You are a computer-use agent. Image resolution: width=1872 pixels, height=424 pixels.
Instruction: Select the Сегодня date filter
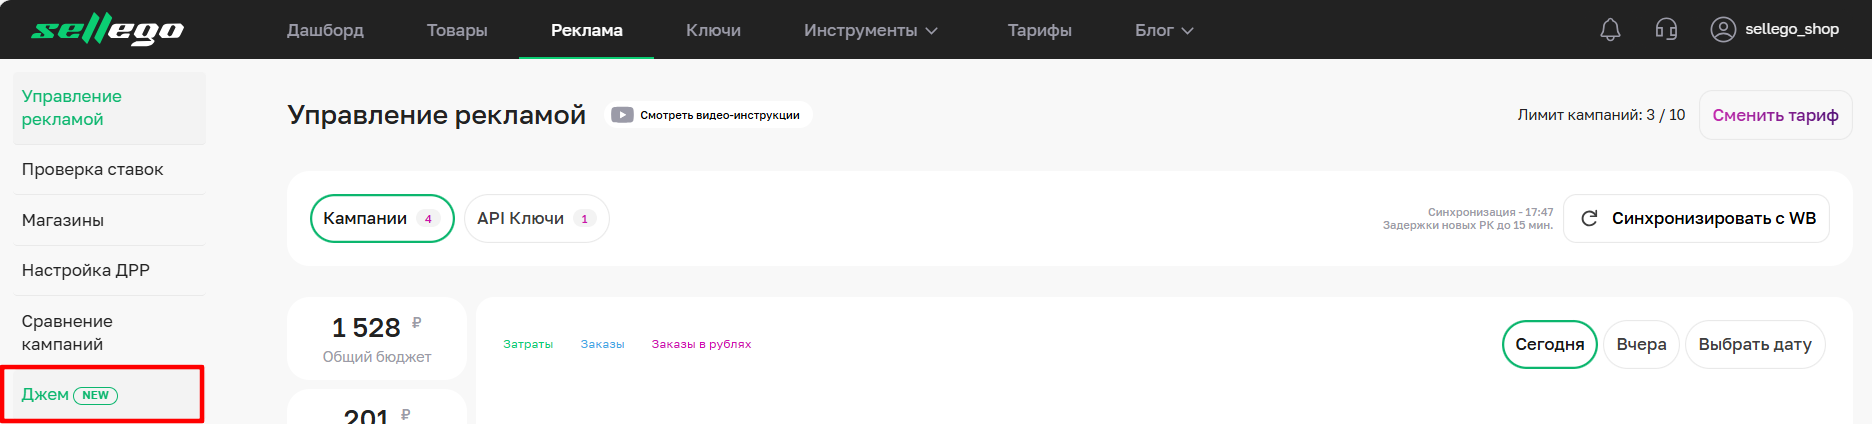(1549, 344)
